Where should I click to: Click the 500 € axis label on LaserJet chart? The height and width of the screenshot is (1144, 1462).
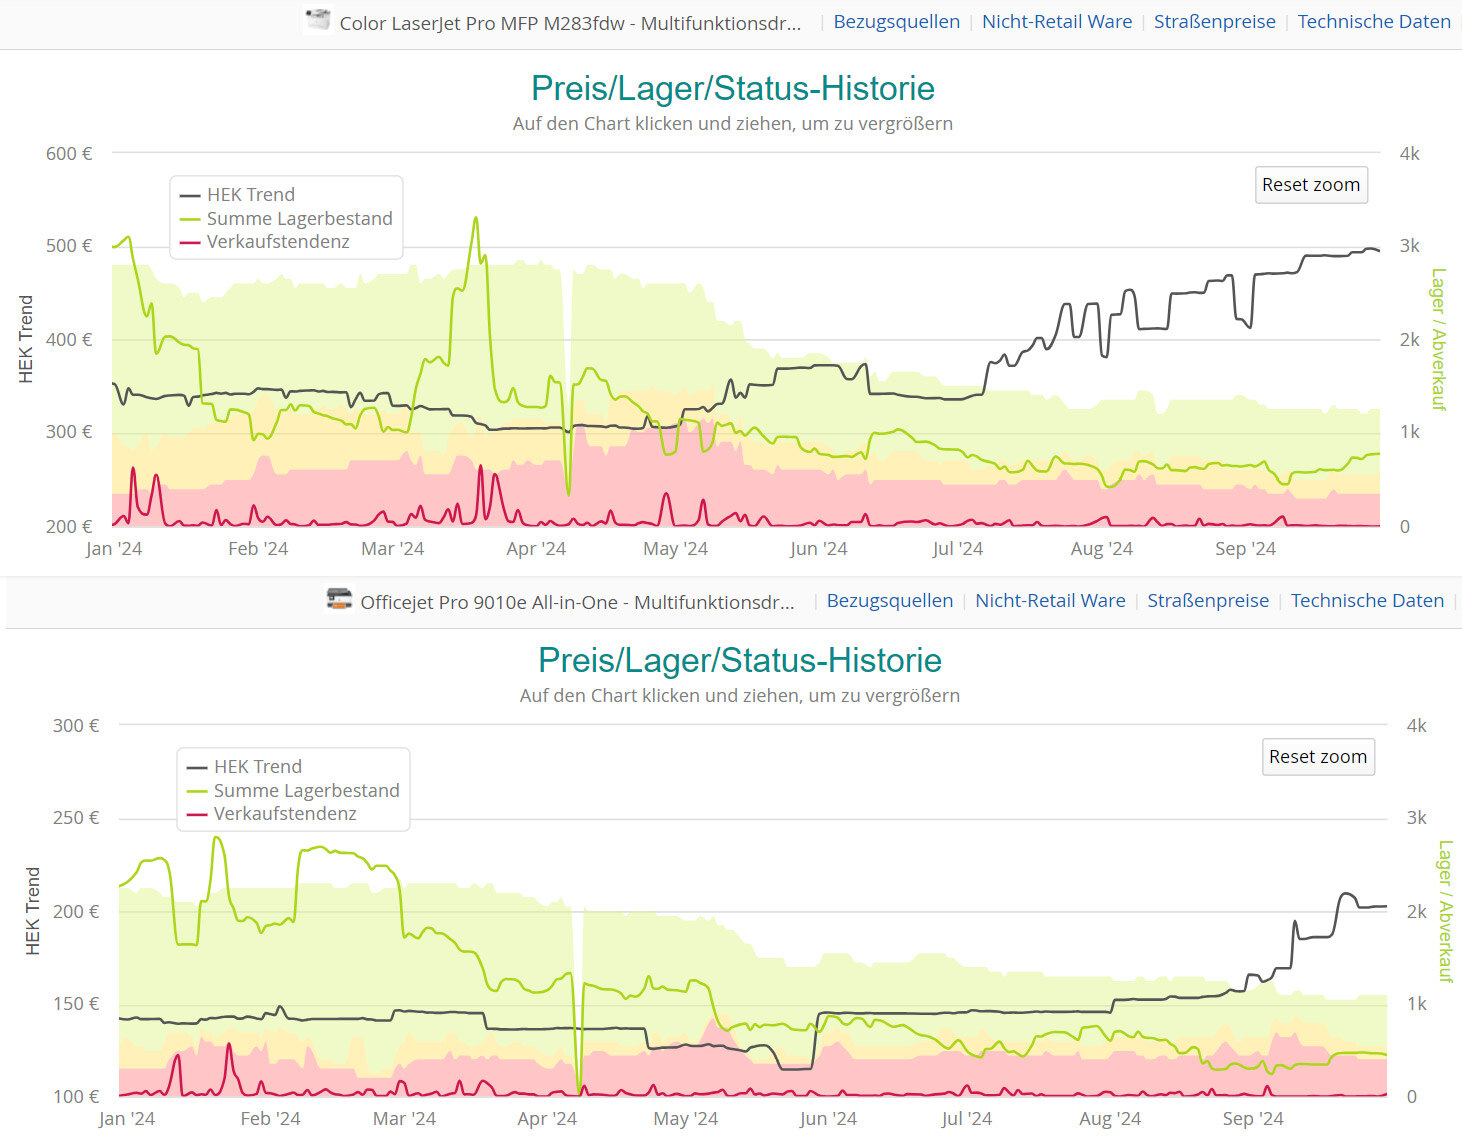[69, 246]
